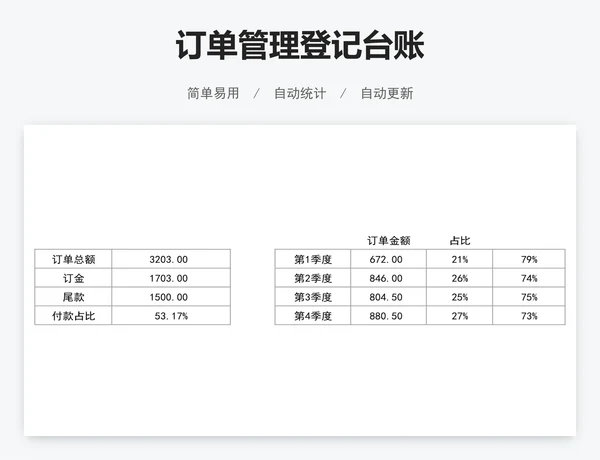Click the 自动统计 subtitle text
The width and height of the screenshot is (600, 460).
[x=300, y=93]
